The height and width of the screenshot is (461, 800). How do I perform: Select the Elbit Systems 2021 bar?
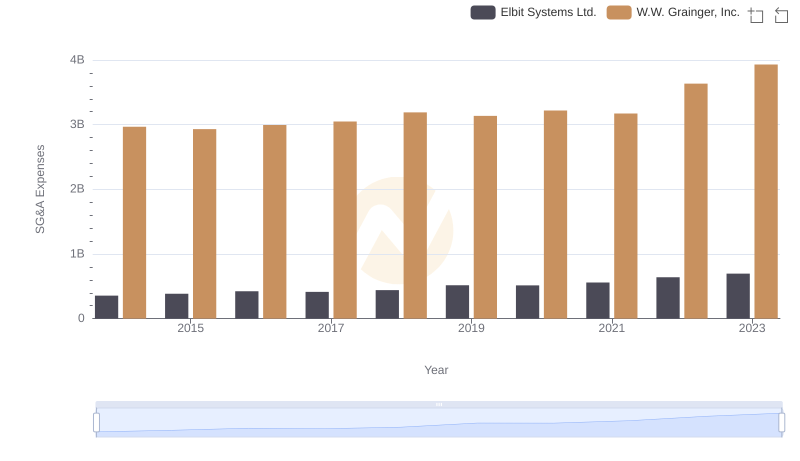coord(597,300)
